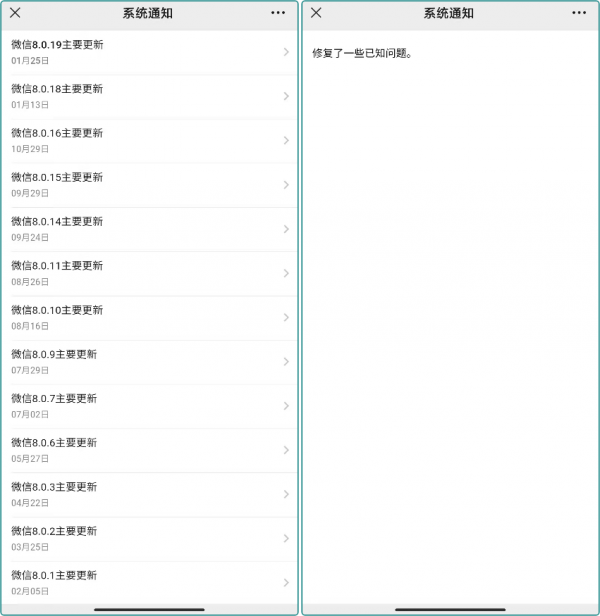Select the 微信8.0.19主要更新 title
The image size is (600, 616).
tap(57, 45)
